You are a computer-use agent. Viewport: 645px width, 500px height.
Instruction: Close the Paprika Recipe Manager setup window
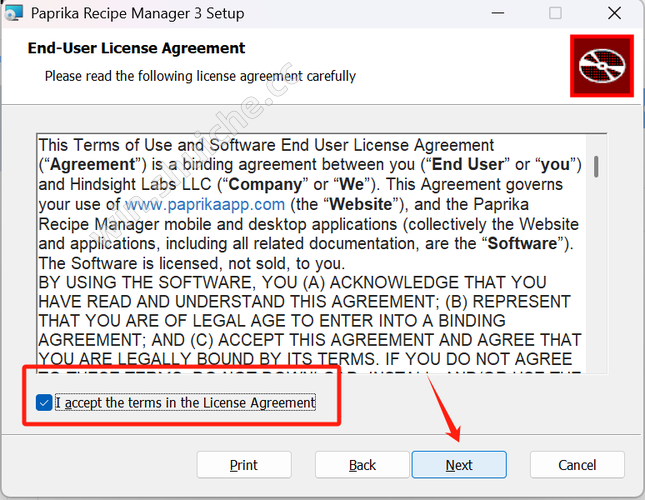pyautogui.click(x=615, y=13)
